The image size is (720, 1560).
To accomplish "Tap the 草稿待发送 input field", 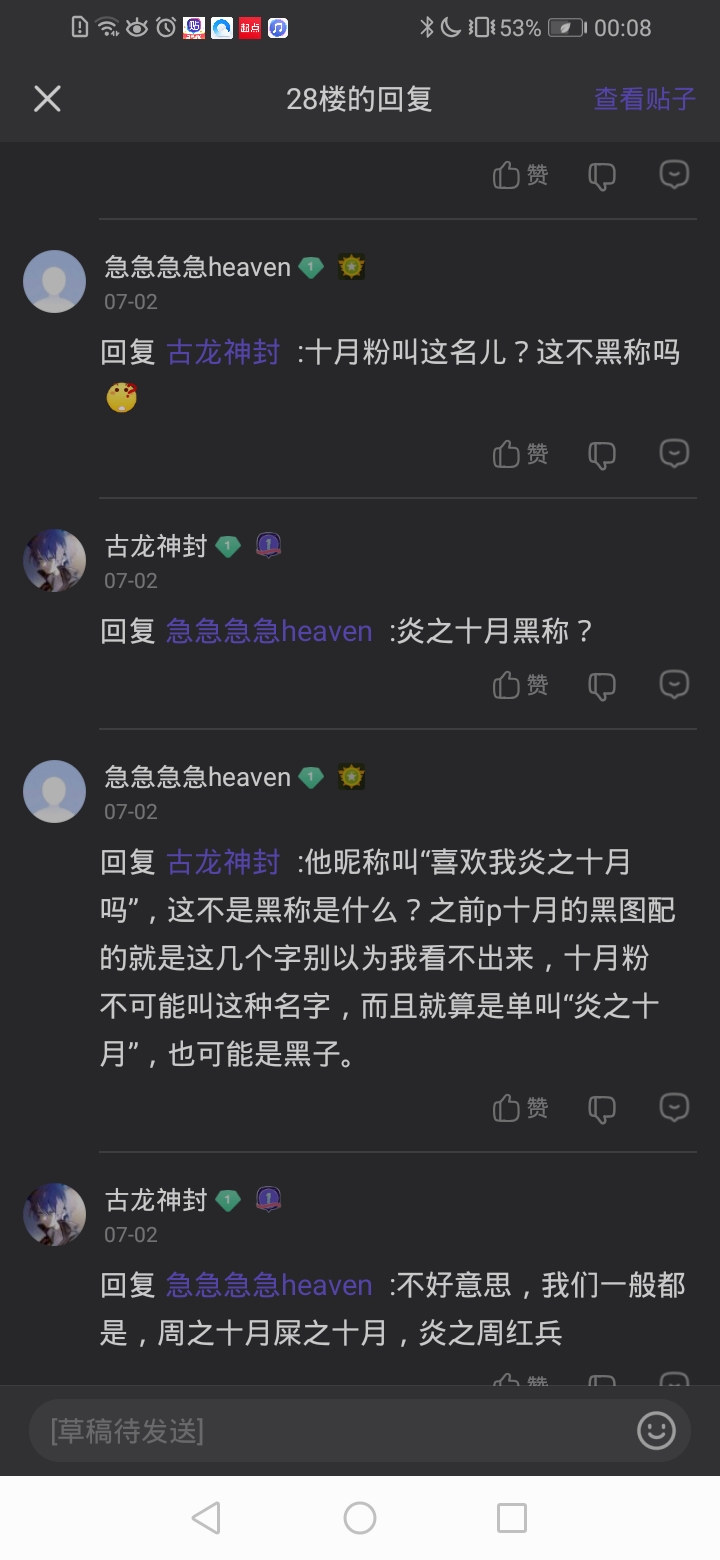I will tap(330, 1431).
